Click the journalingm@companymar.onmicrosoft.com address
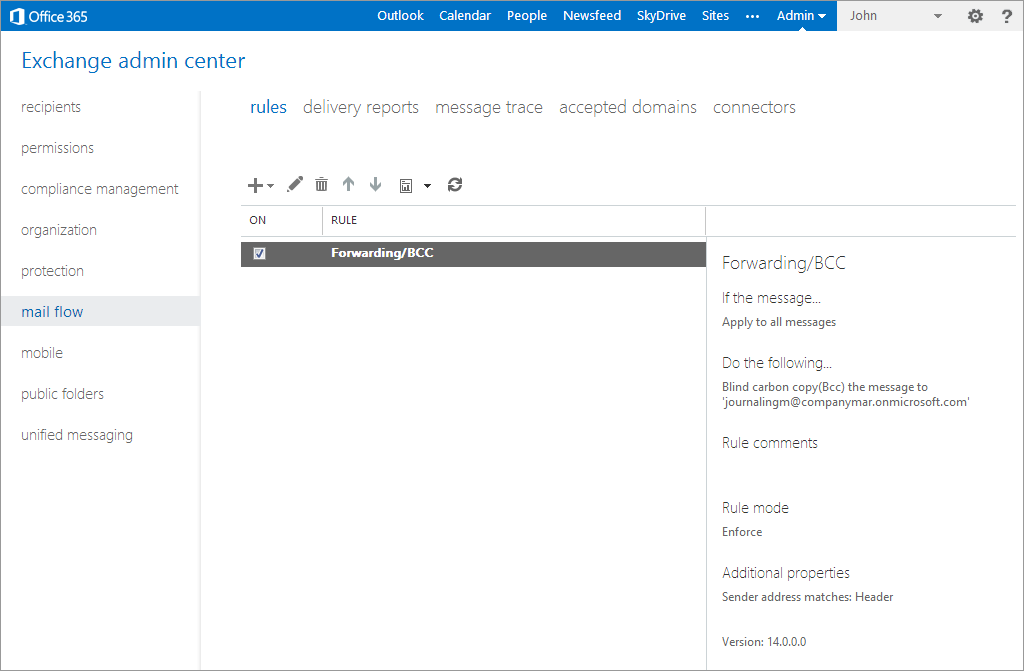 coord(846,402)
